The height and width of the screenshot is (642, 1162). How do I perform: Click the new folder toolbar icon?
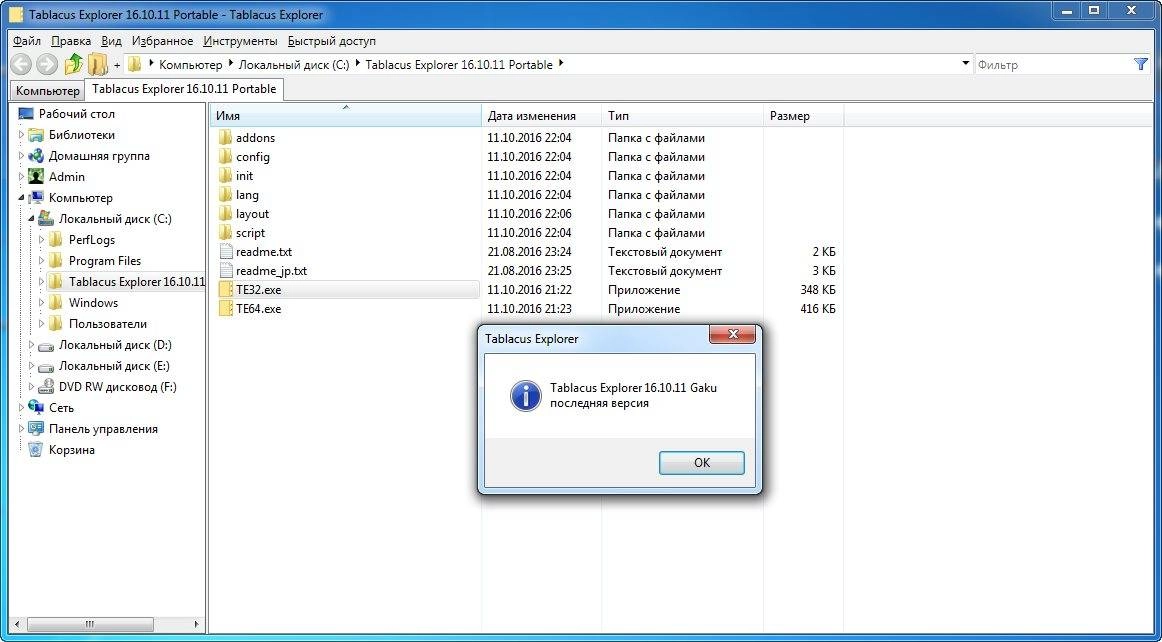[98, 64]
